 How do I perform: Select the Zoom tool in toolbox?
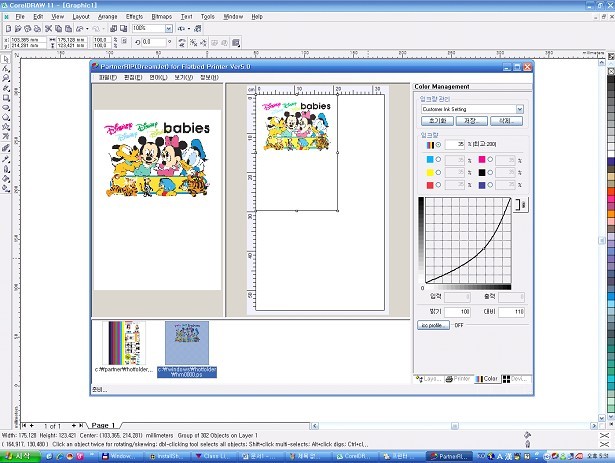pos(5,79)
